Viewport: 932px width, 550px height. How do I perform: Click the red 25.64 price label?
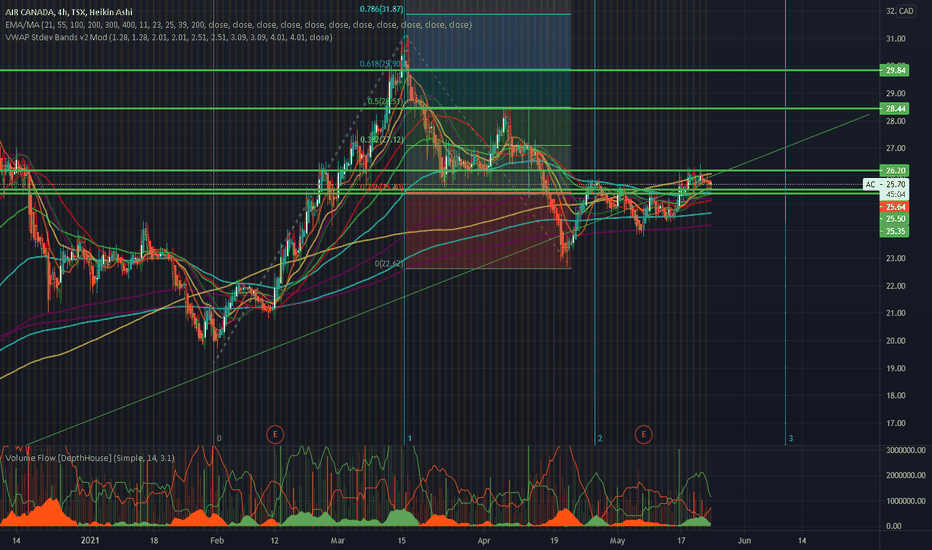click(895, 207)
